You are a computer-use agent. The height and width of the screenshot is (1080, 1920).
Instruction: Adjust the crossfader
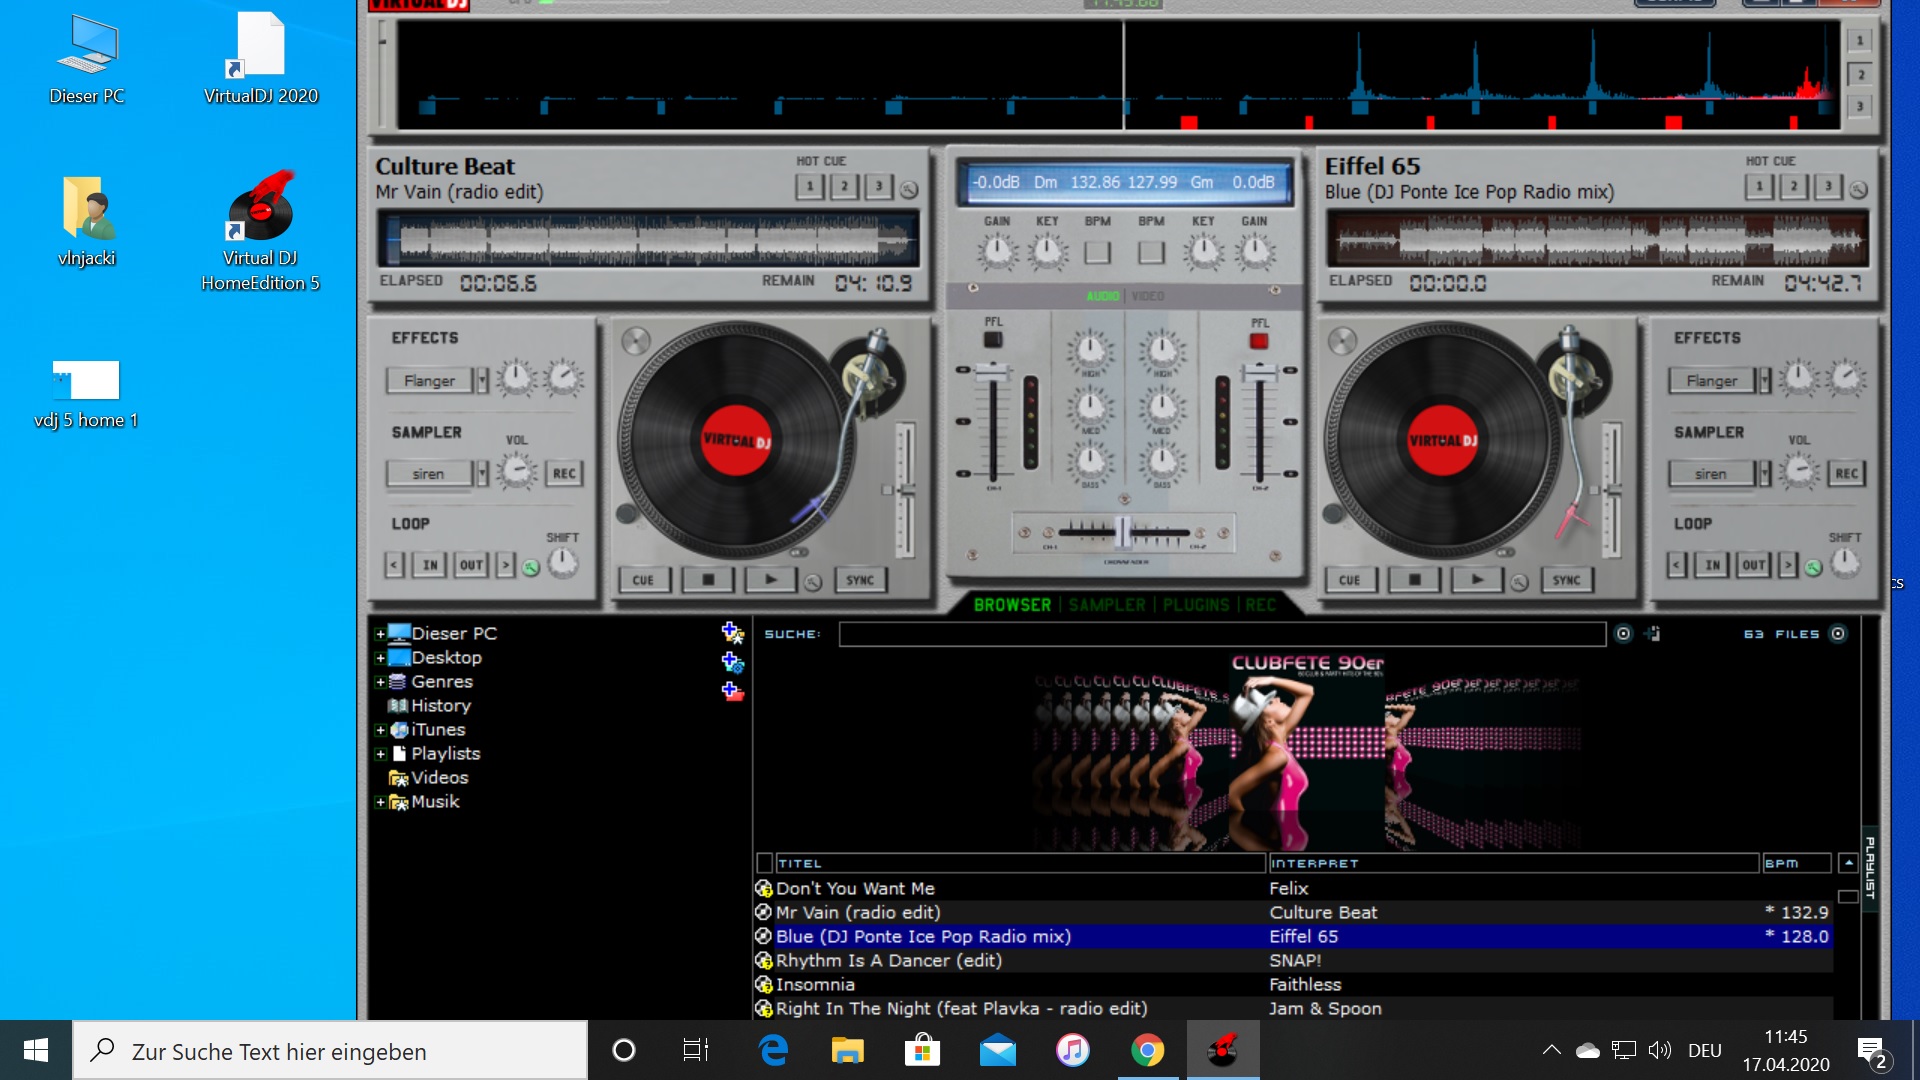(x=1123, y=531)
